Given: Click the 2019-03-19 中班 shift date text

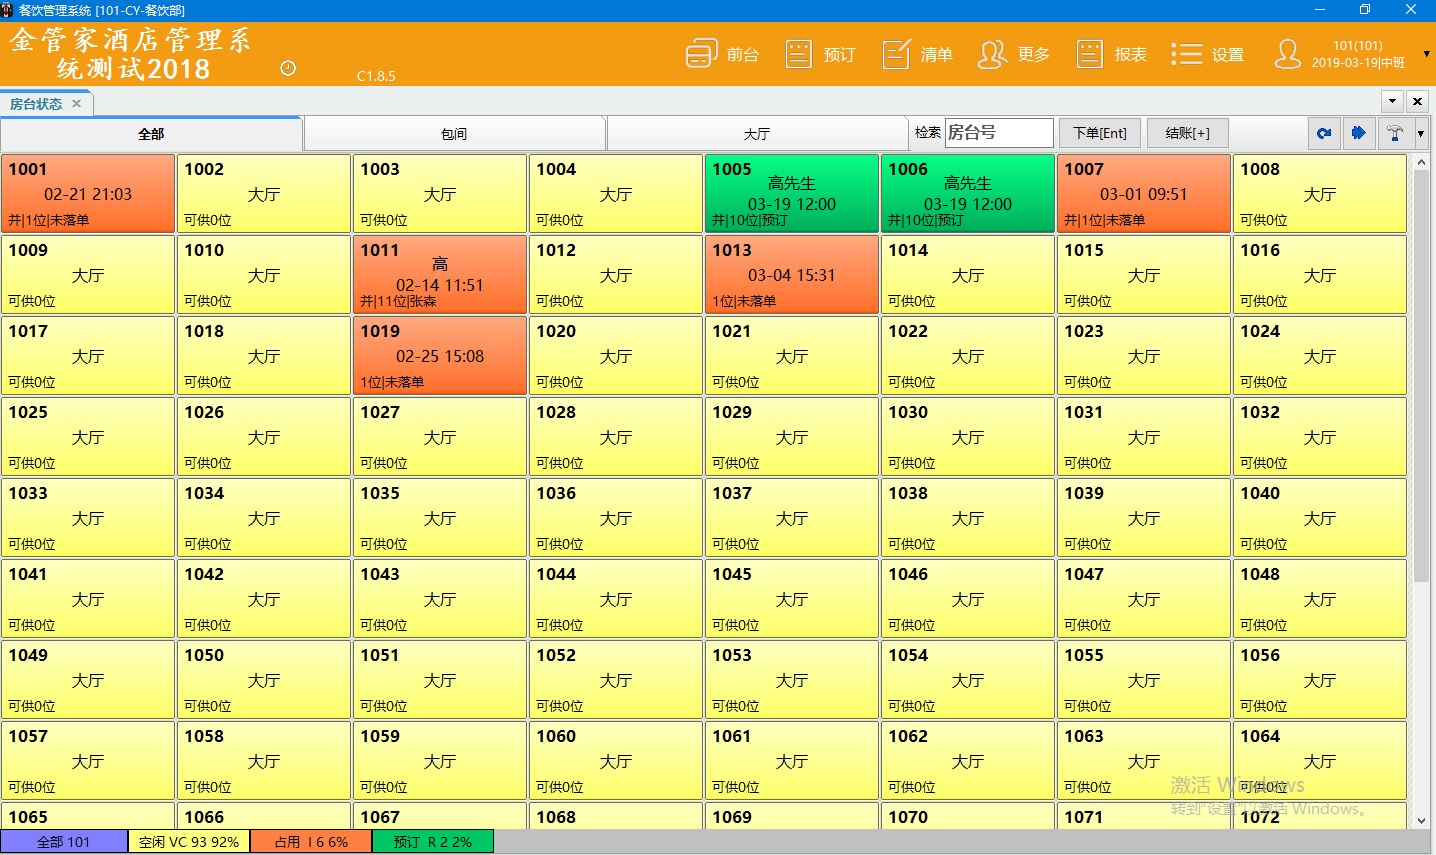Looking at the screenshot, I should (x=1358, y=62).
